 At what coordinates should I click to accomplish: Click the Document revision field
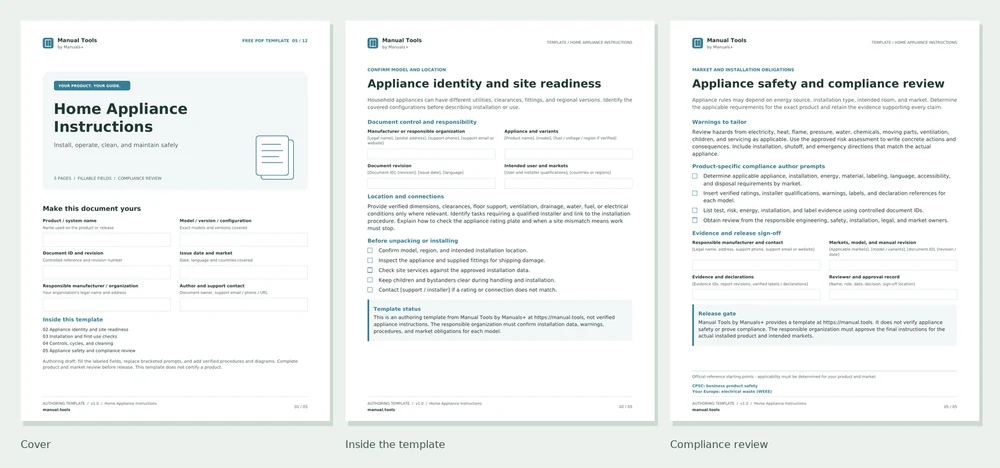[x=431, y=184]
